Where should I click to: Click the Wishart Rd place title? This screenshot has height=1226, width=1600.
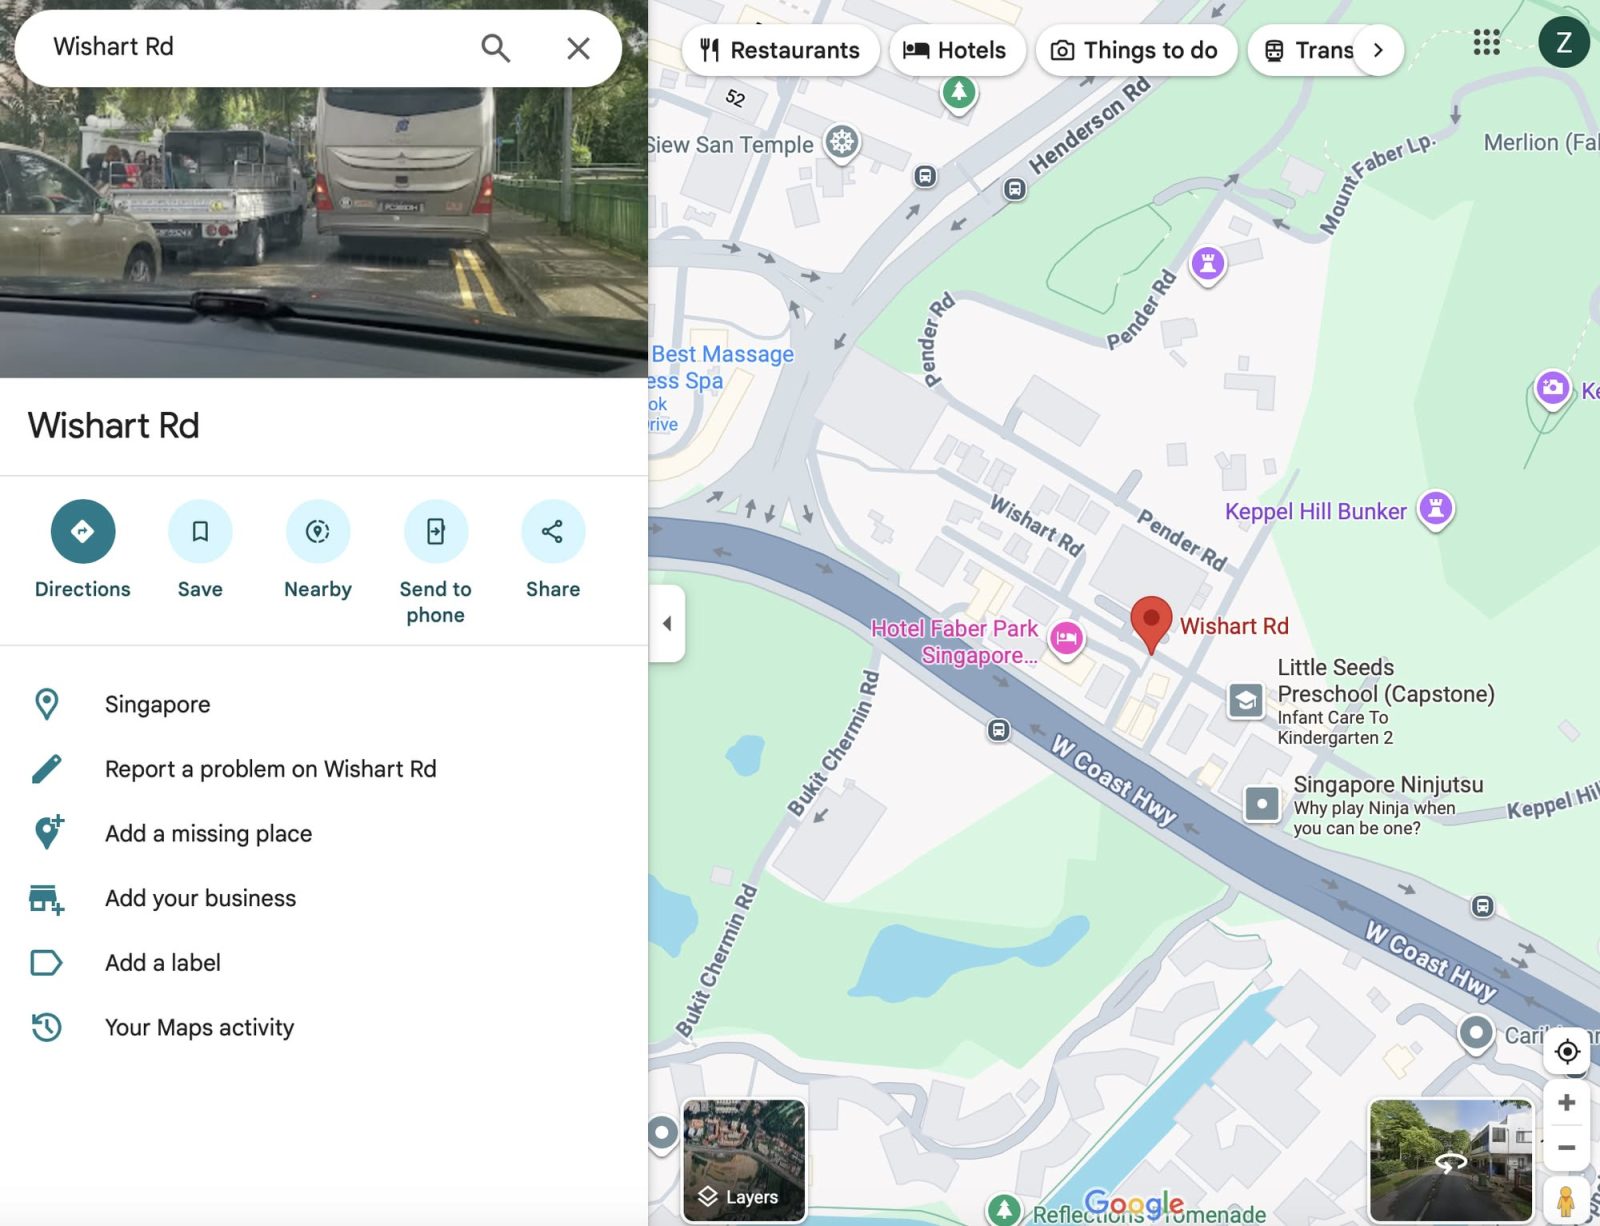[x=114, y=426]
